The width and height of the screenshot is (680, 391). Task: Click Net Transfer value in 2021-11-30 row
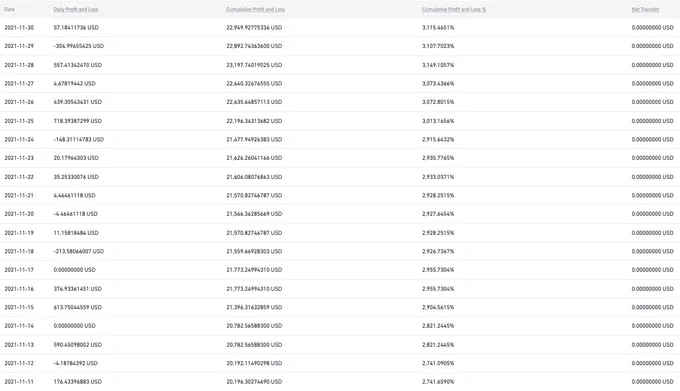(653, 27)
